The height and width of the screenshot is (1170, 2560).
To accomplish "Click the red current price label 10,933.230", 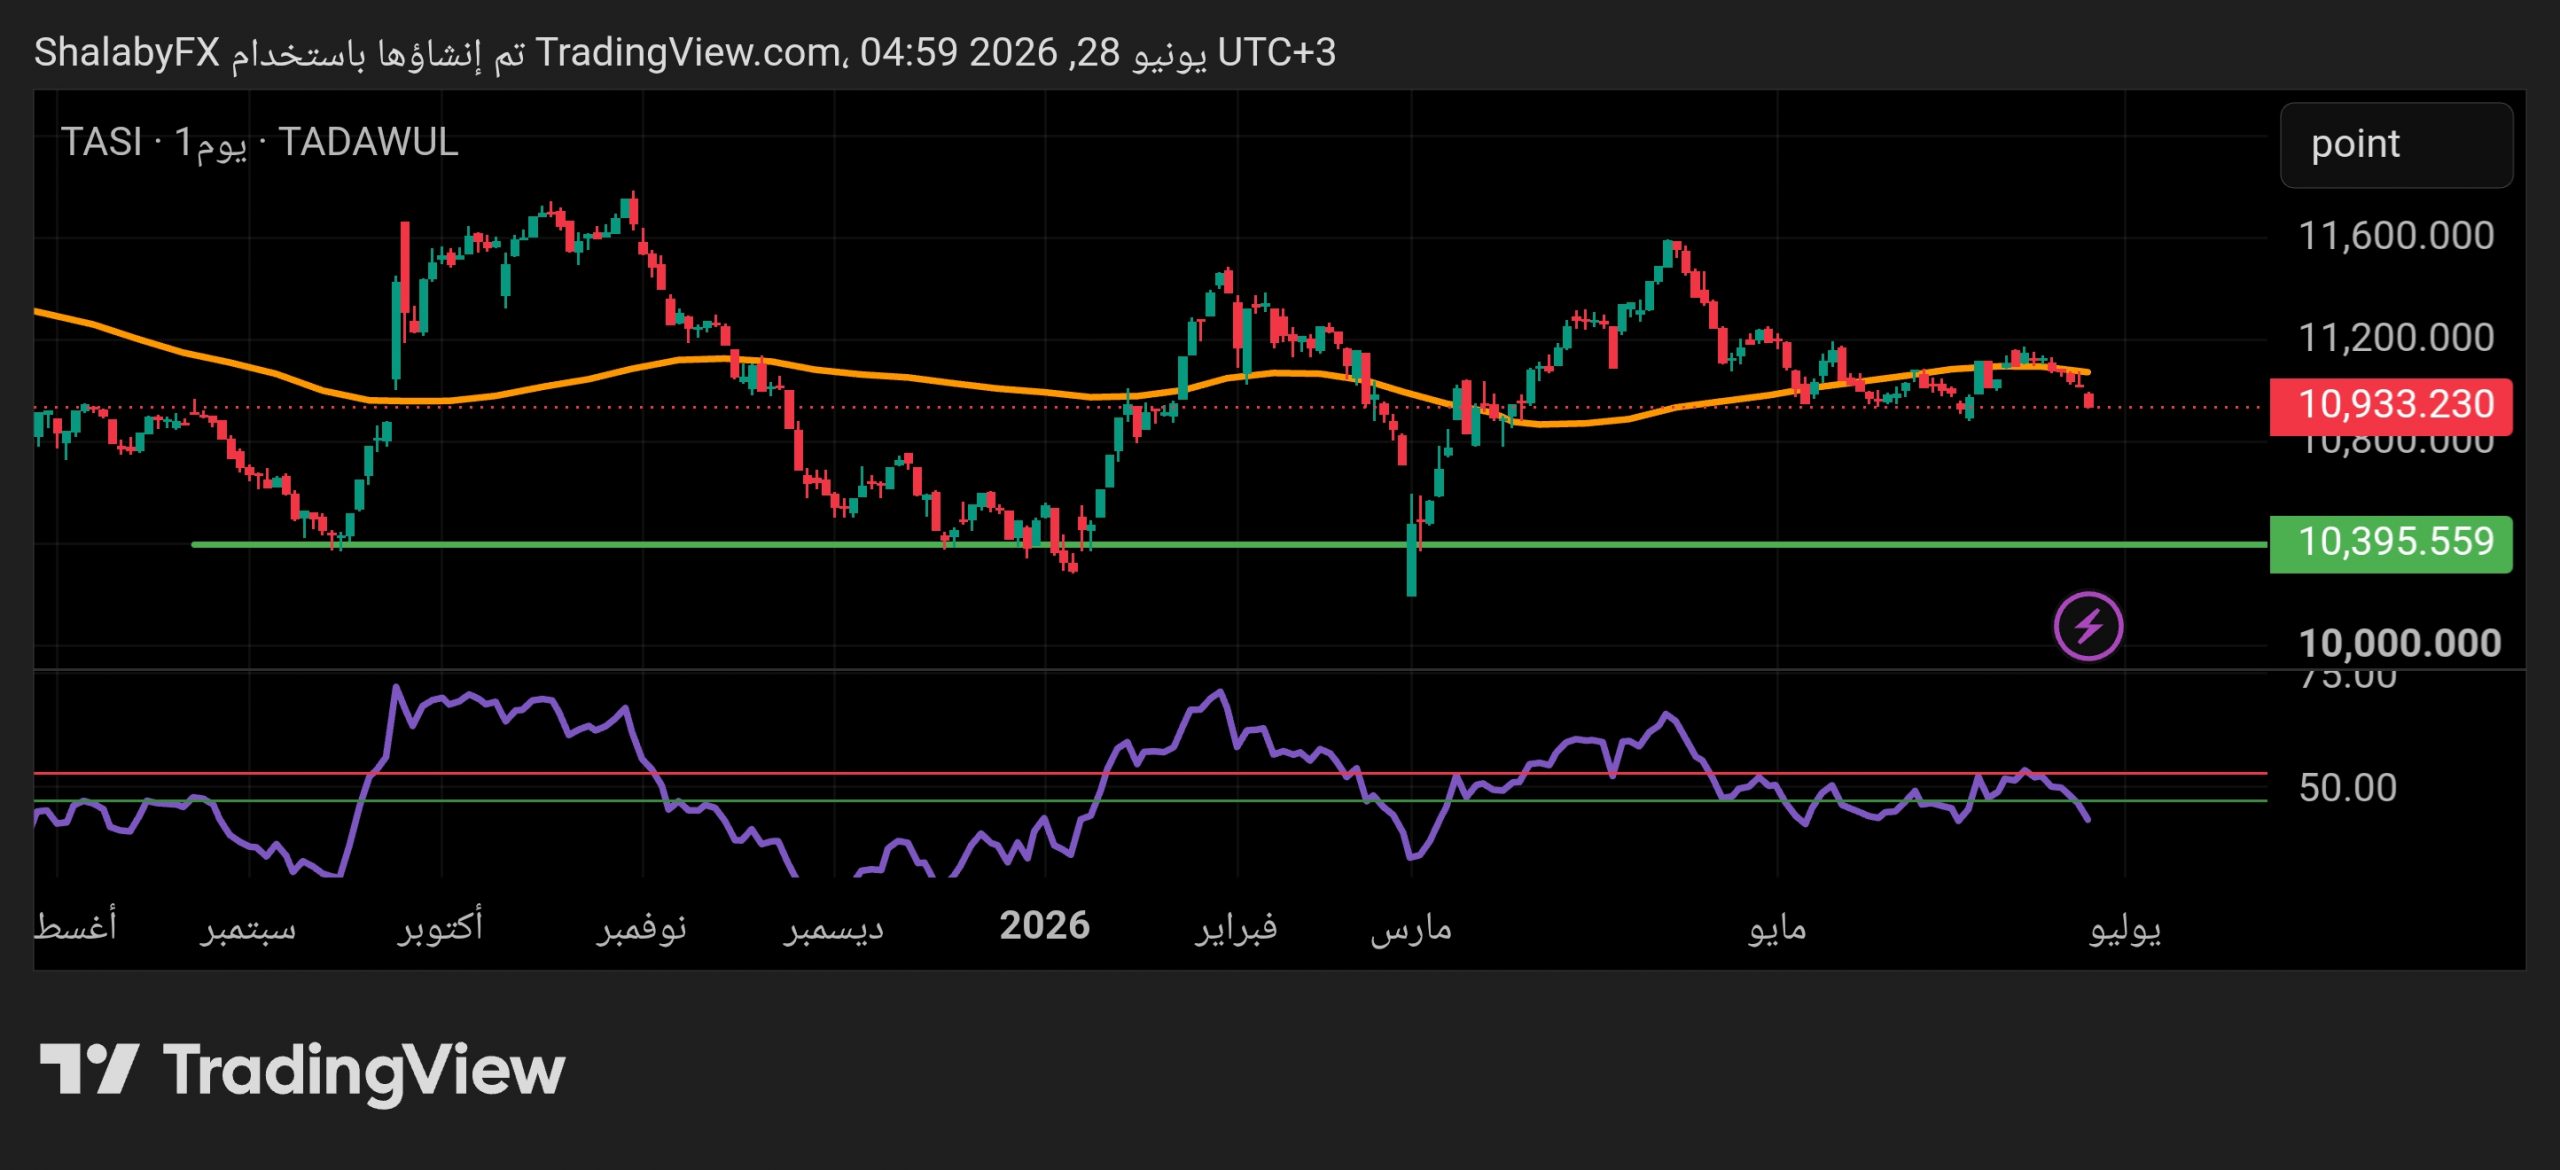I will pos(2391,405).
